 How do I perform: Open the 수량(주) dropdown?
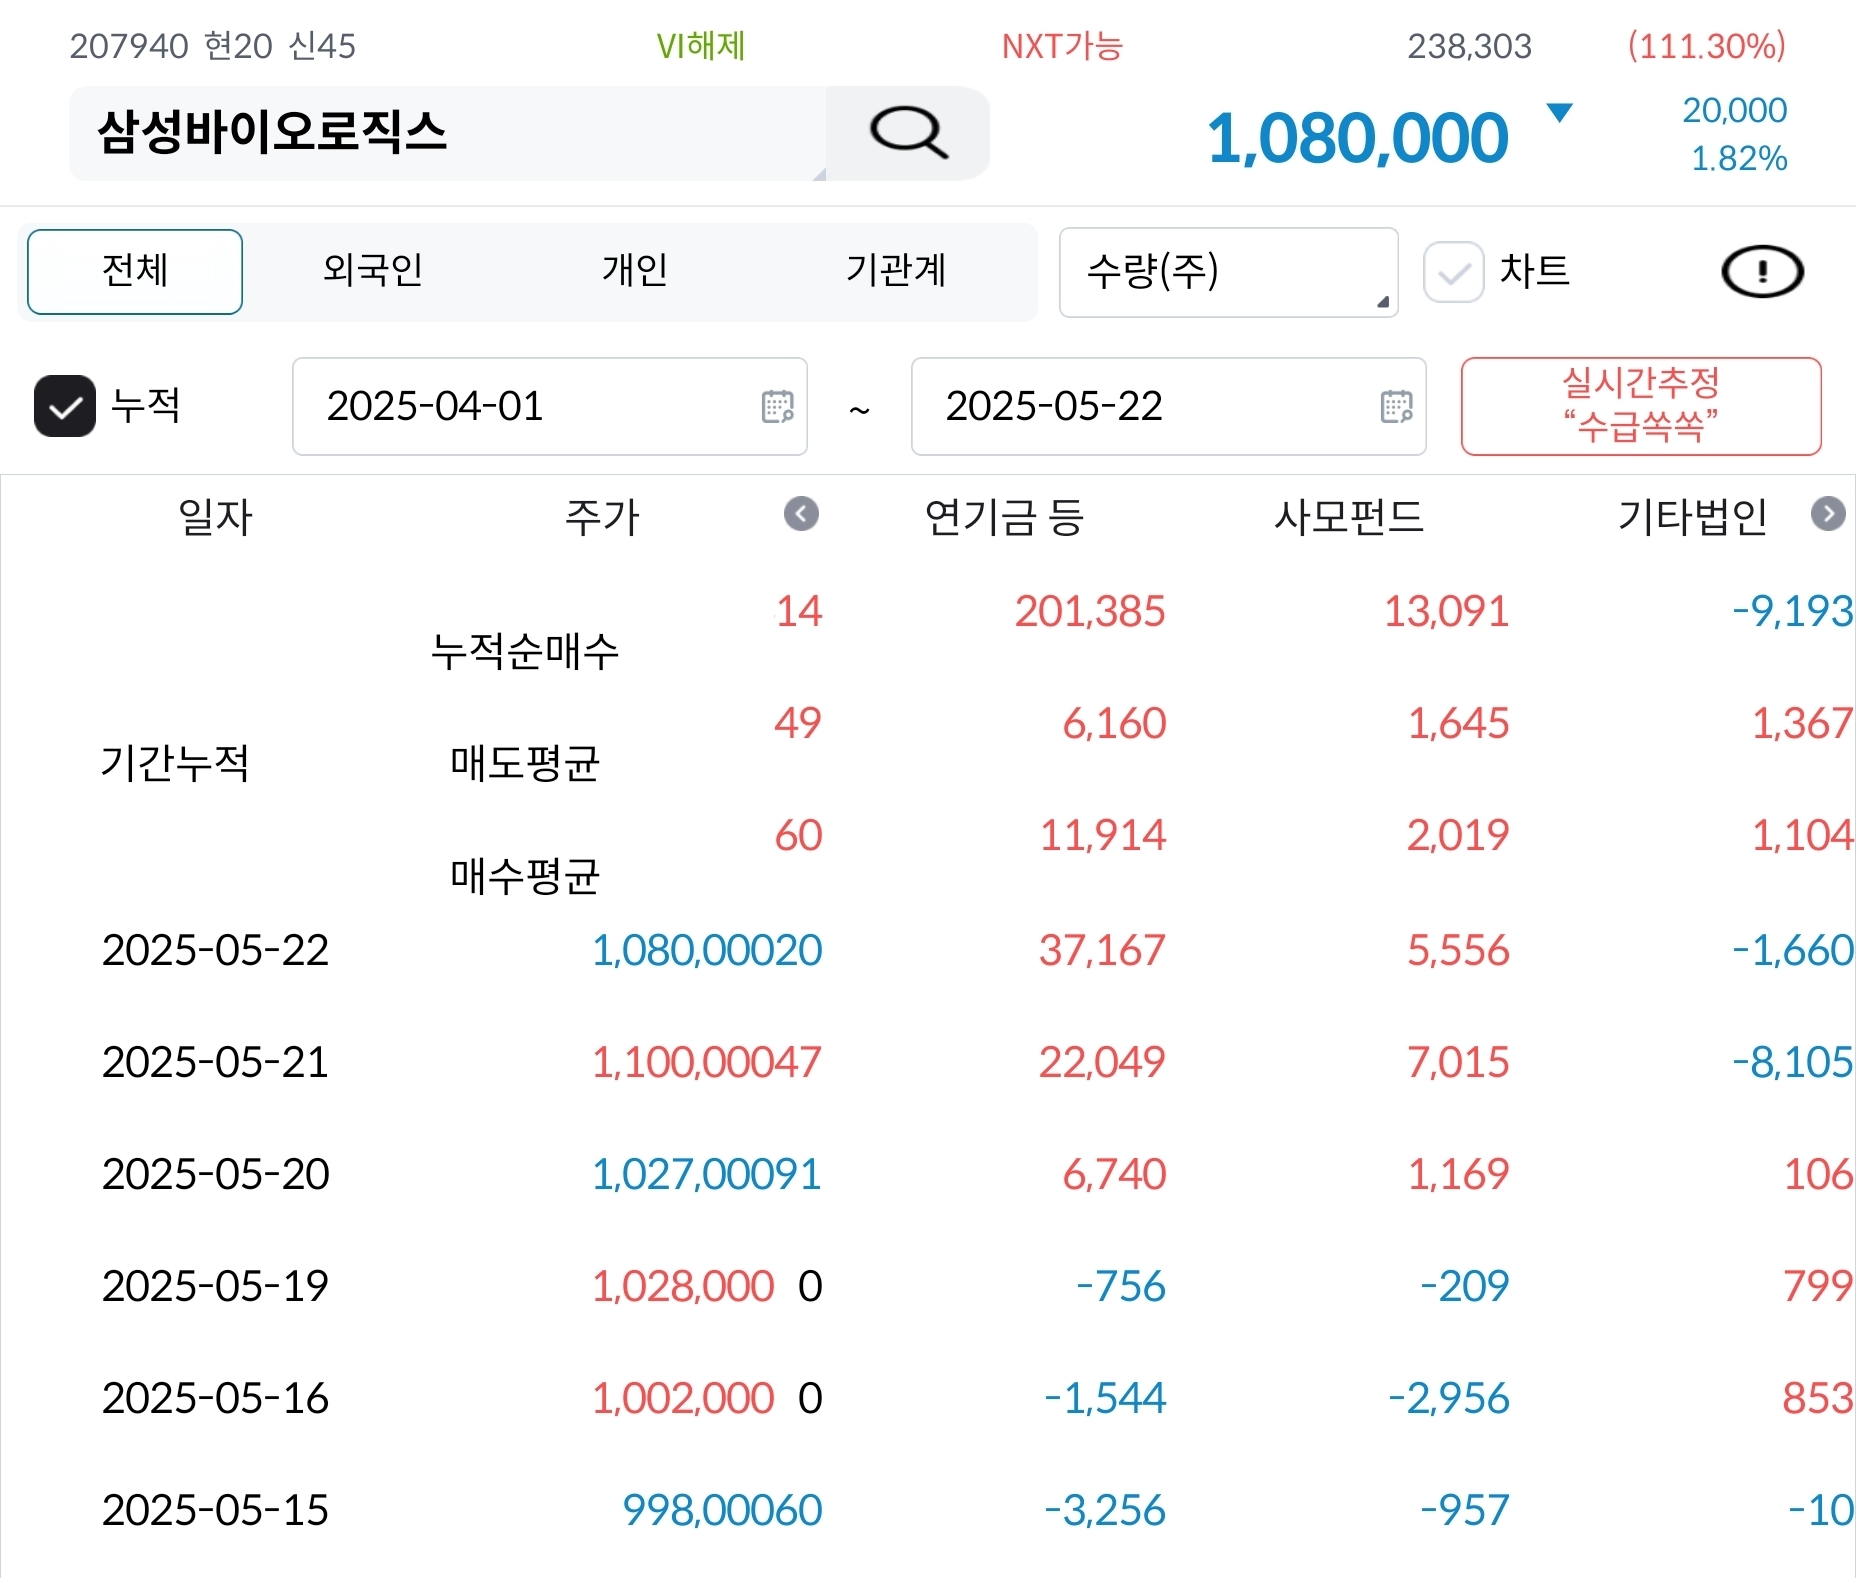tap(1228, 272)
